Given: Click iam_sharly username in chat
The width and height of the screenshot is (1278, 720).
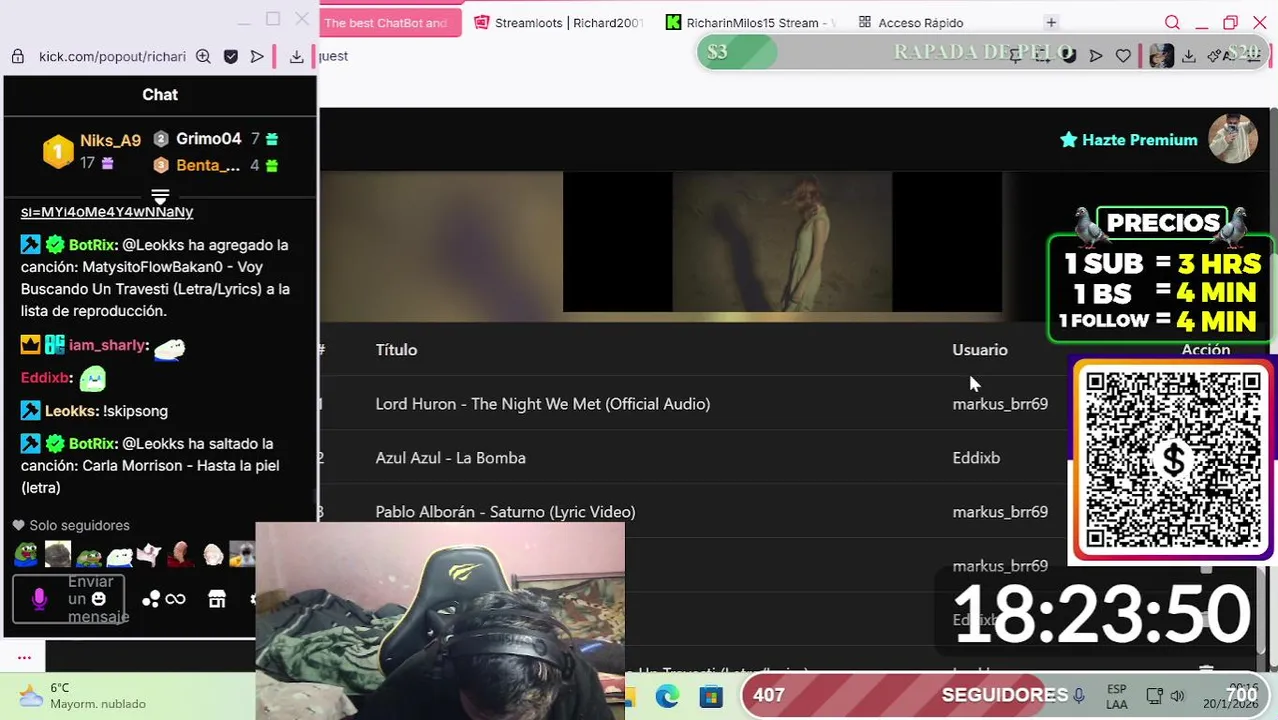Looking at the screenshot, I should tap(108, 345).
